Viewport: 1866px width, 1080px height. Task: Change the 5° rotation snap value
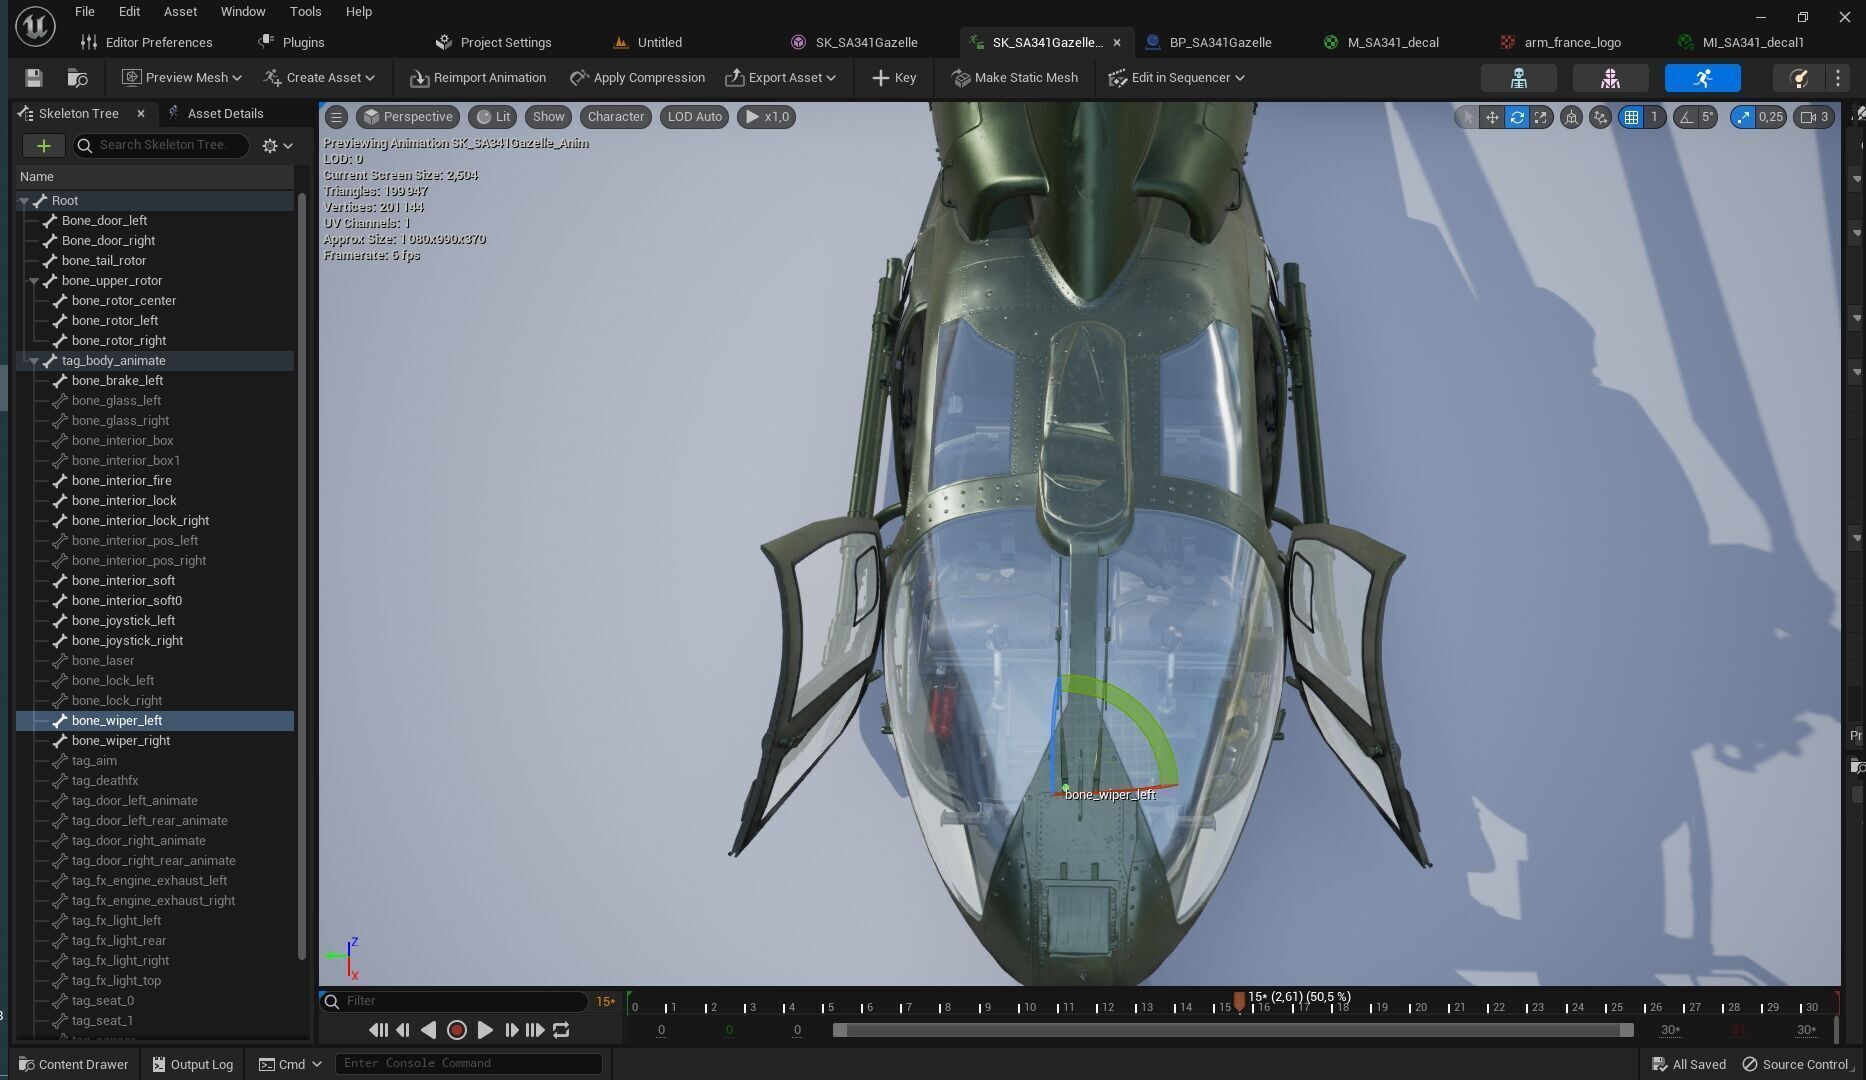point(1708,117)
